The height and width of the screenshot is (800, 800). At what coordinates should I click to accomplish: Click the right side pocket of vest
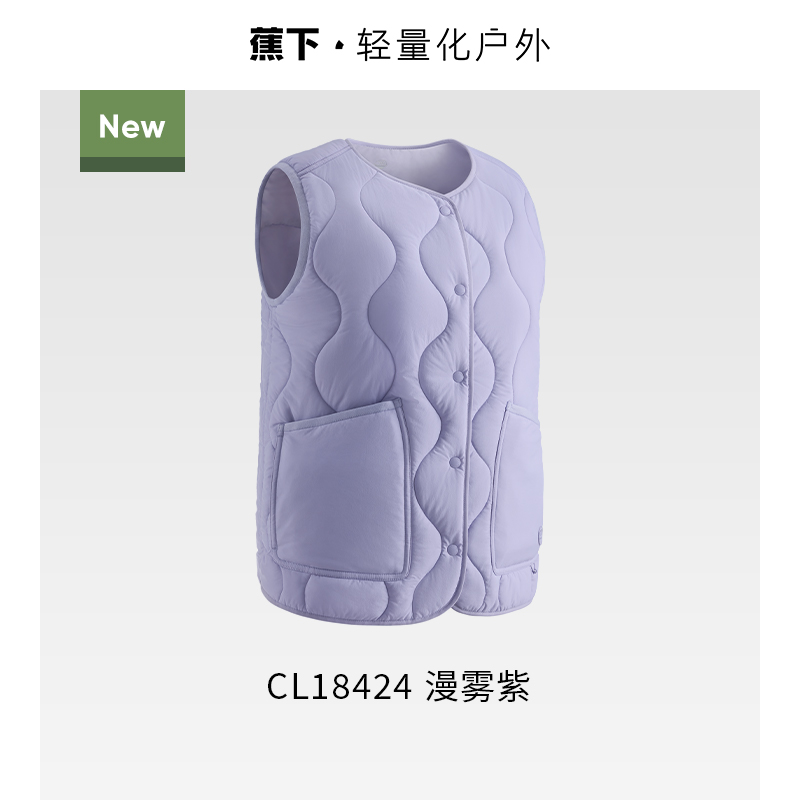[x=516, y=487]
